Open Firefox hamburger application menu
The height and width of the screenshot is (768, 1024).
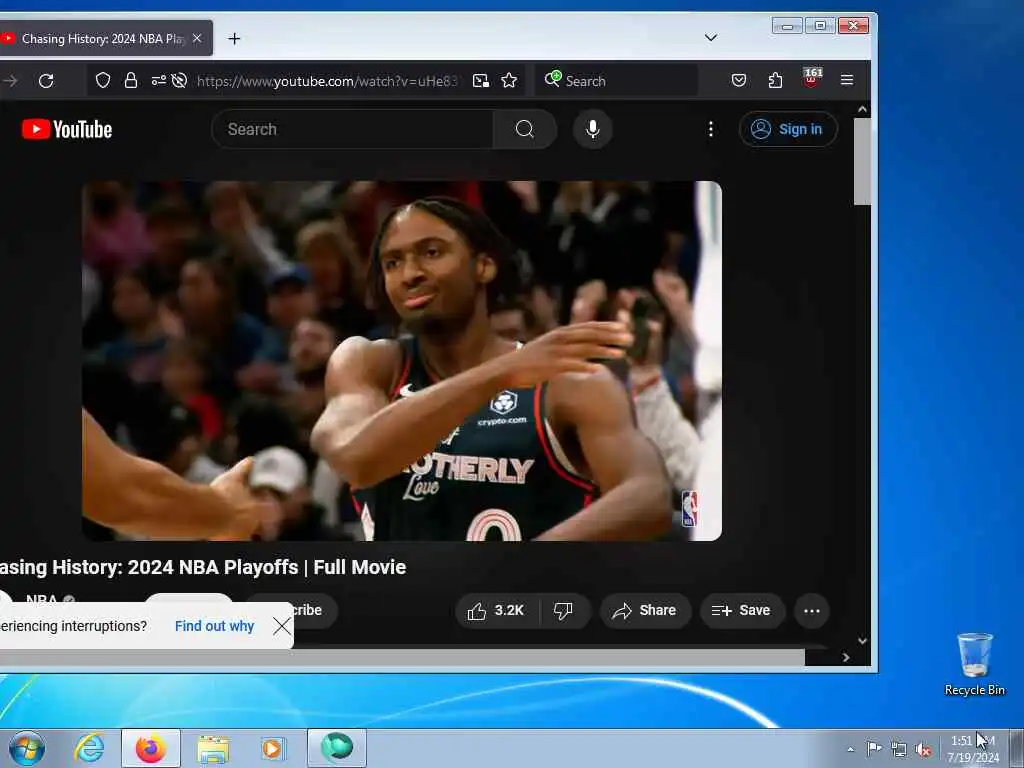point(847,80)
